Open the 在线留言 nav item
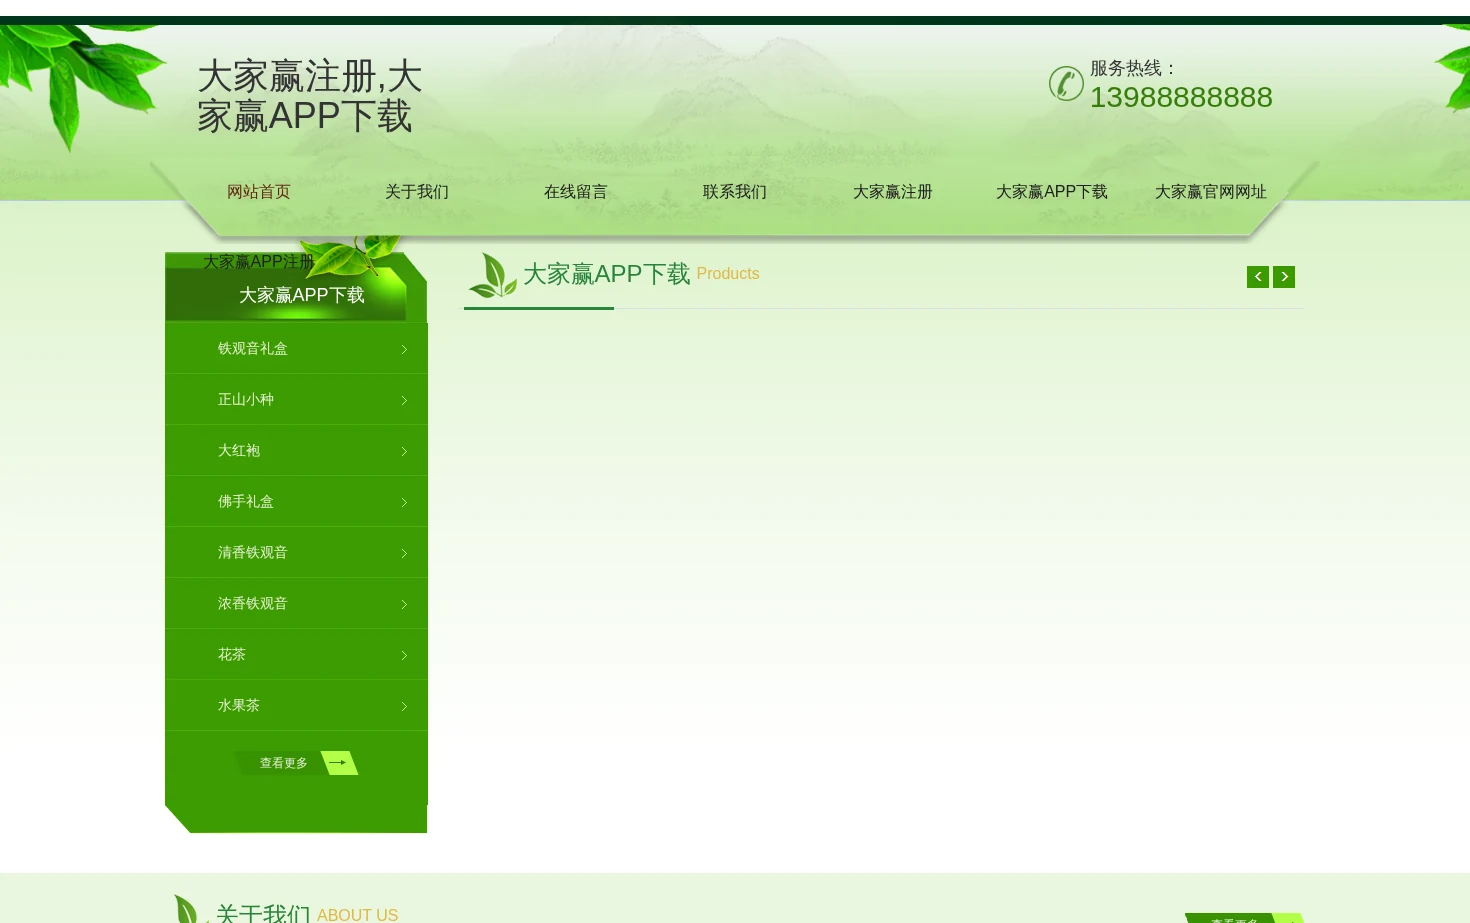The image size is (1470, 923). pos(576,192)
